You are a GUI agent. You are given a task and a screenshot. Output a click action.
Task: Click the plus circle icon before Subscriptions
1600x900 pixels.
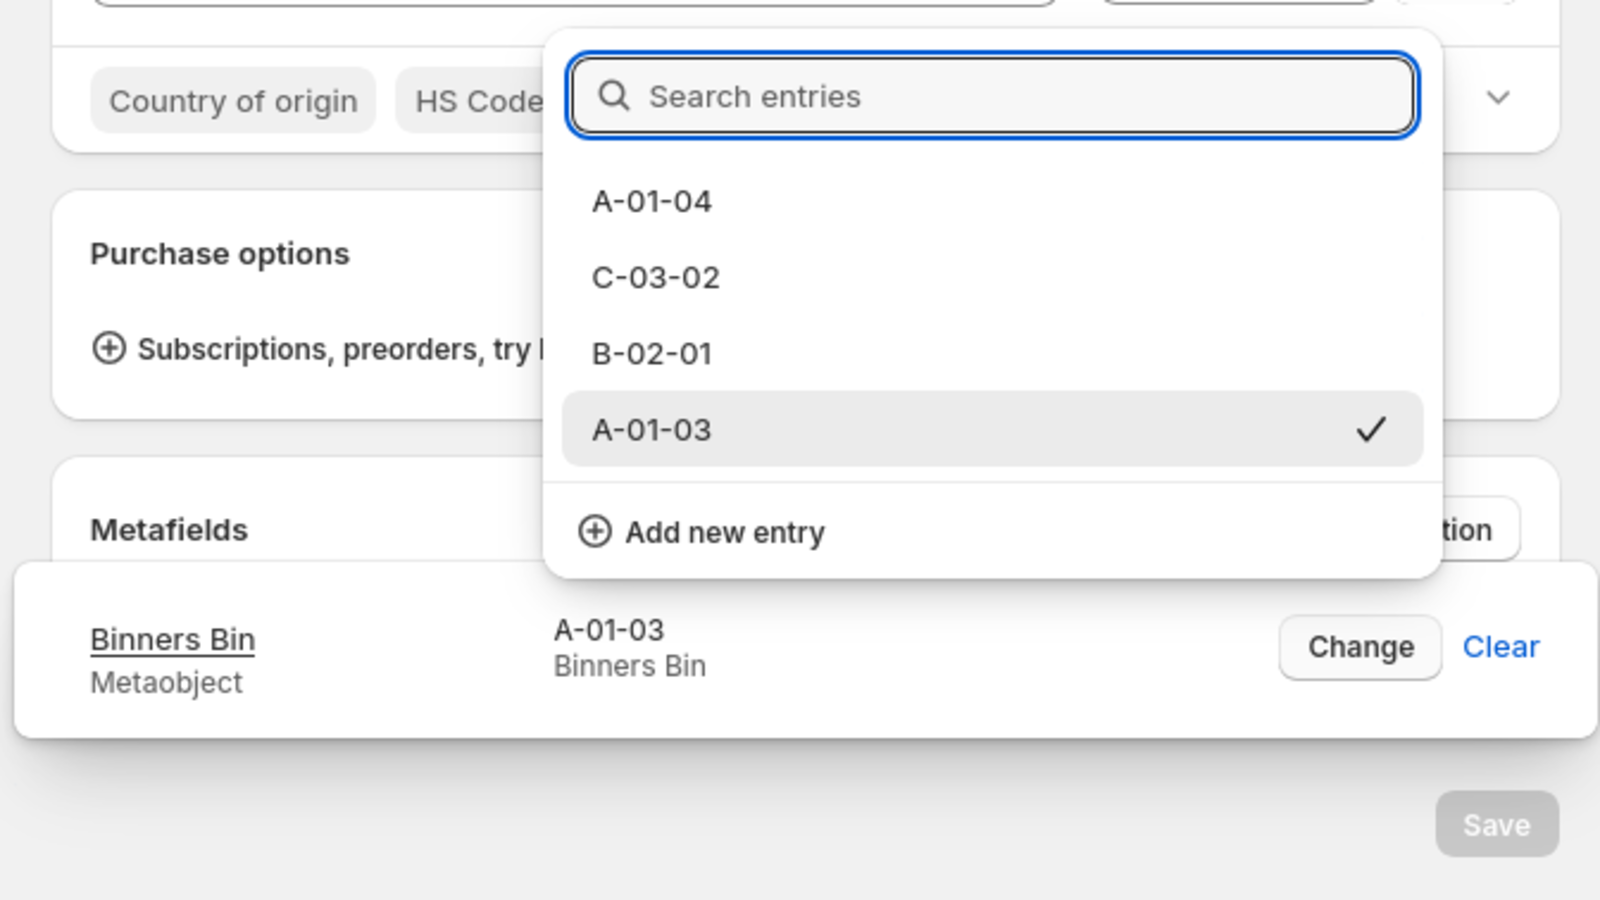pos(109,348)
